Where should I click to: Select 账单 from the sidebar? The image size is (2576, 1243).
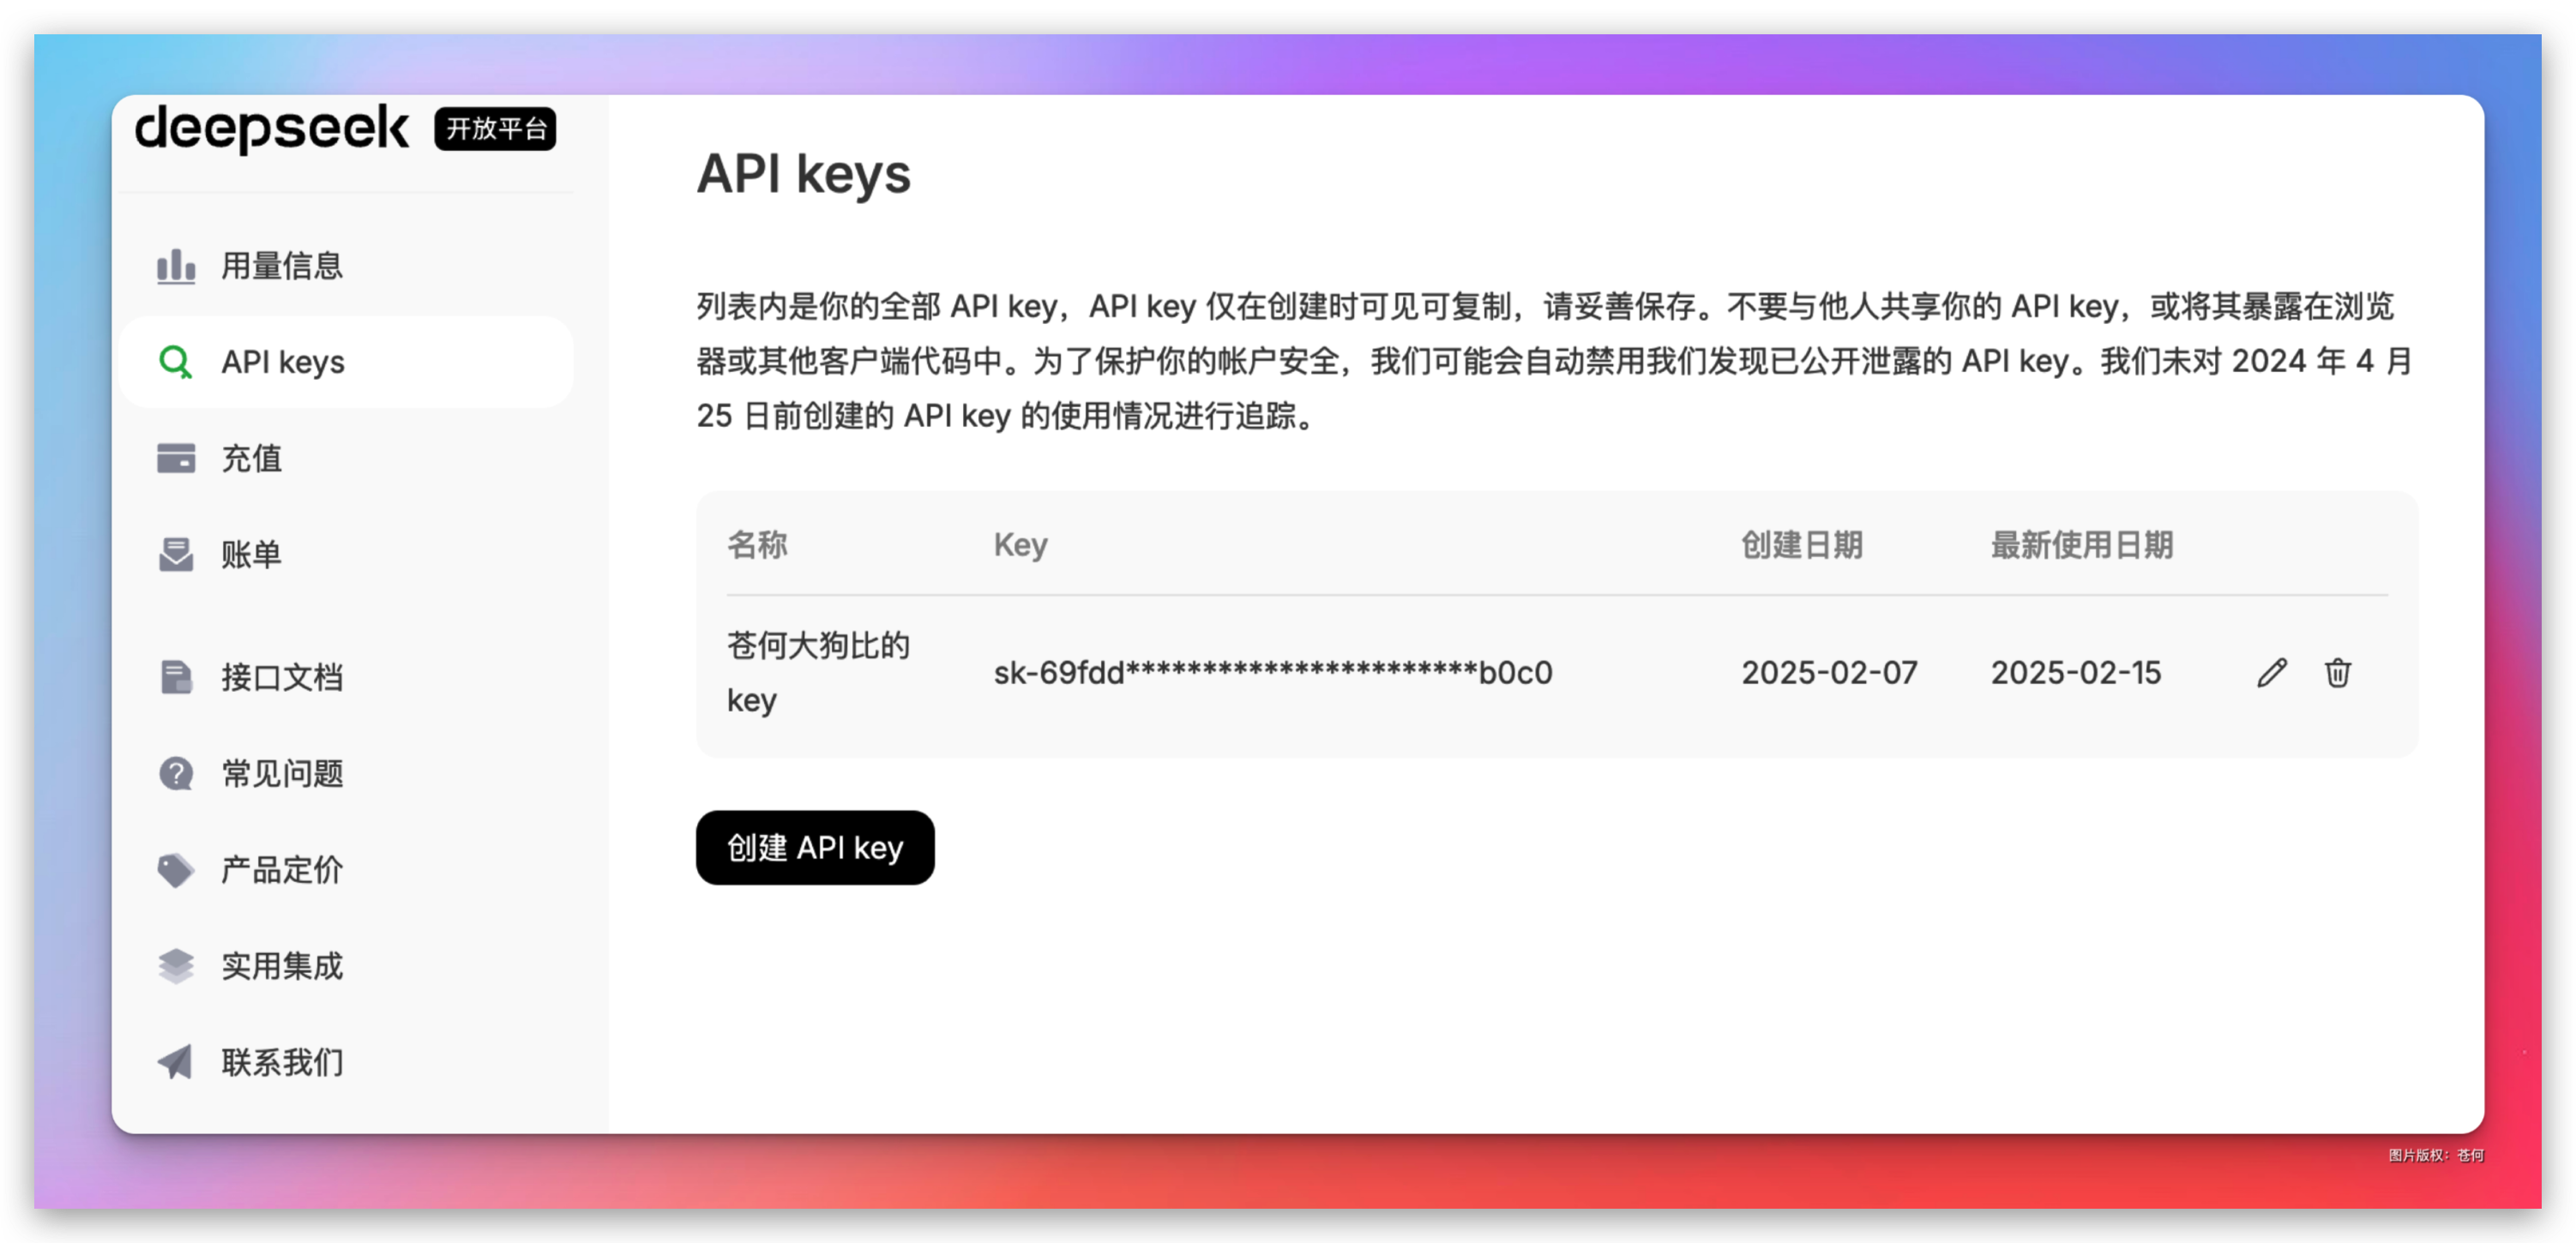point(251,554)
